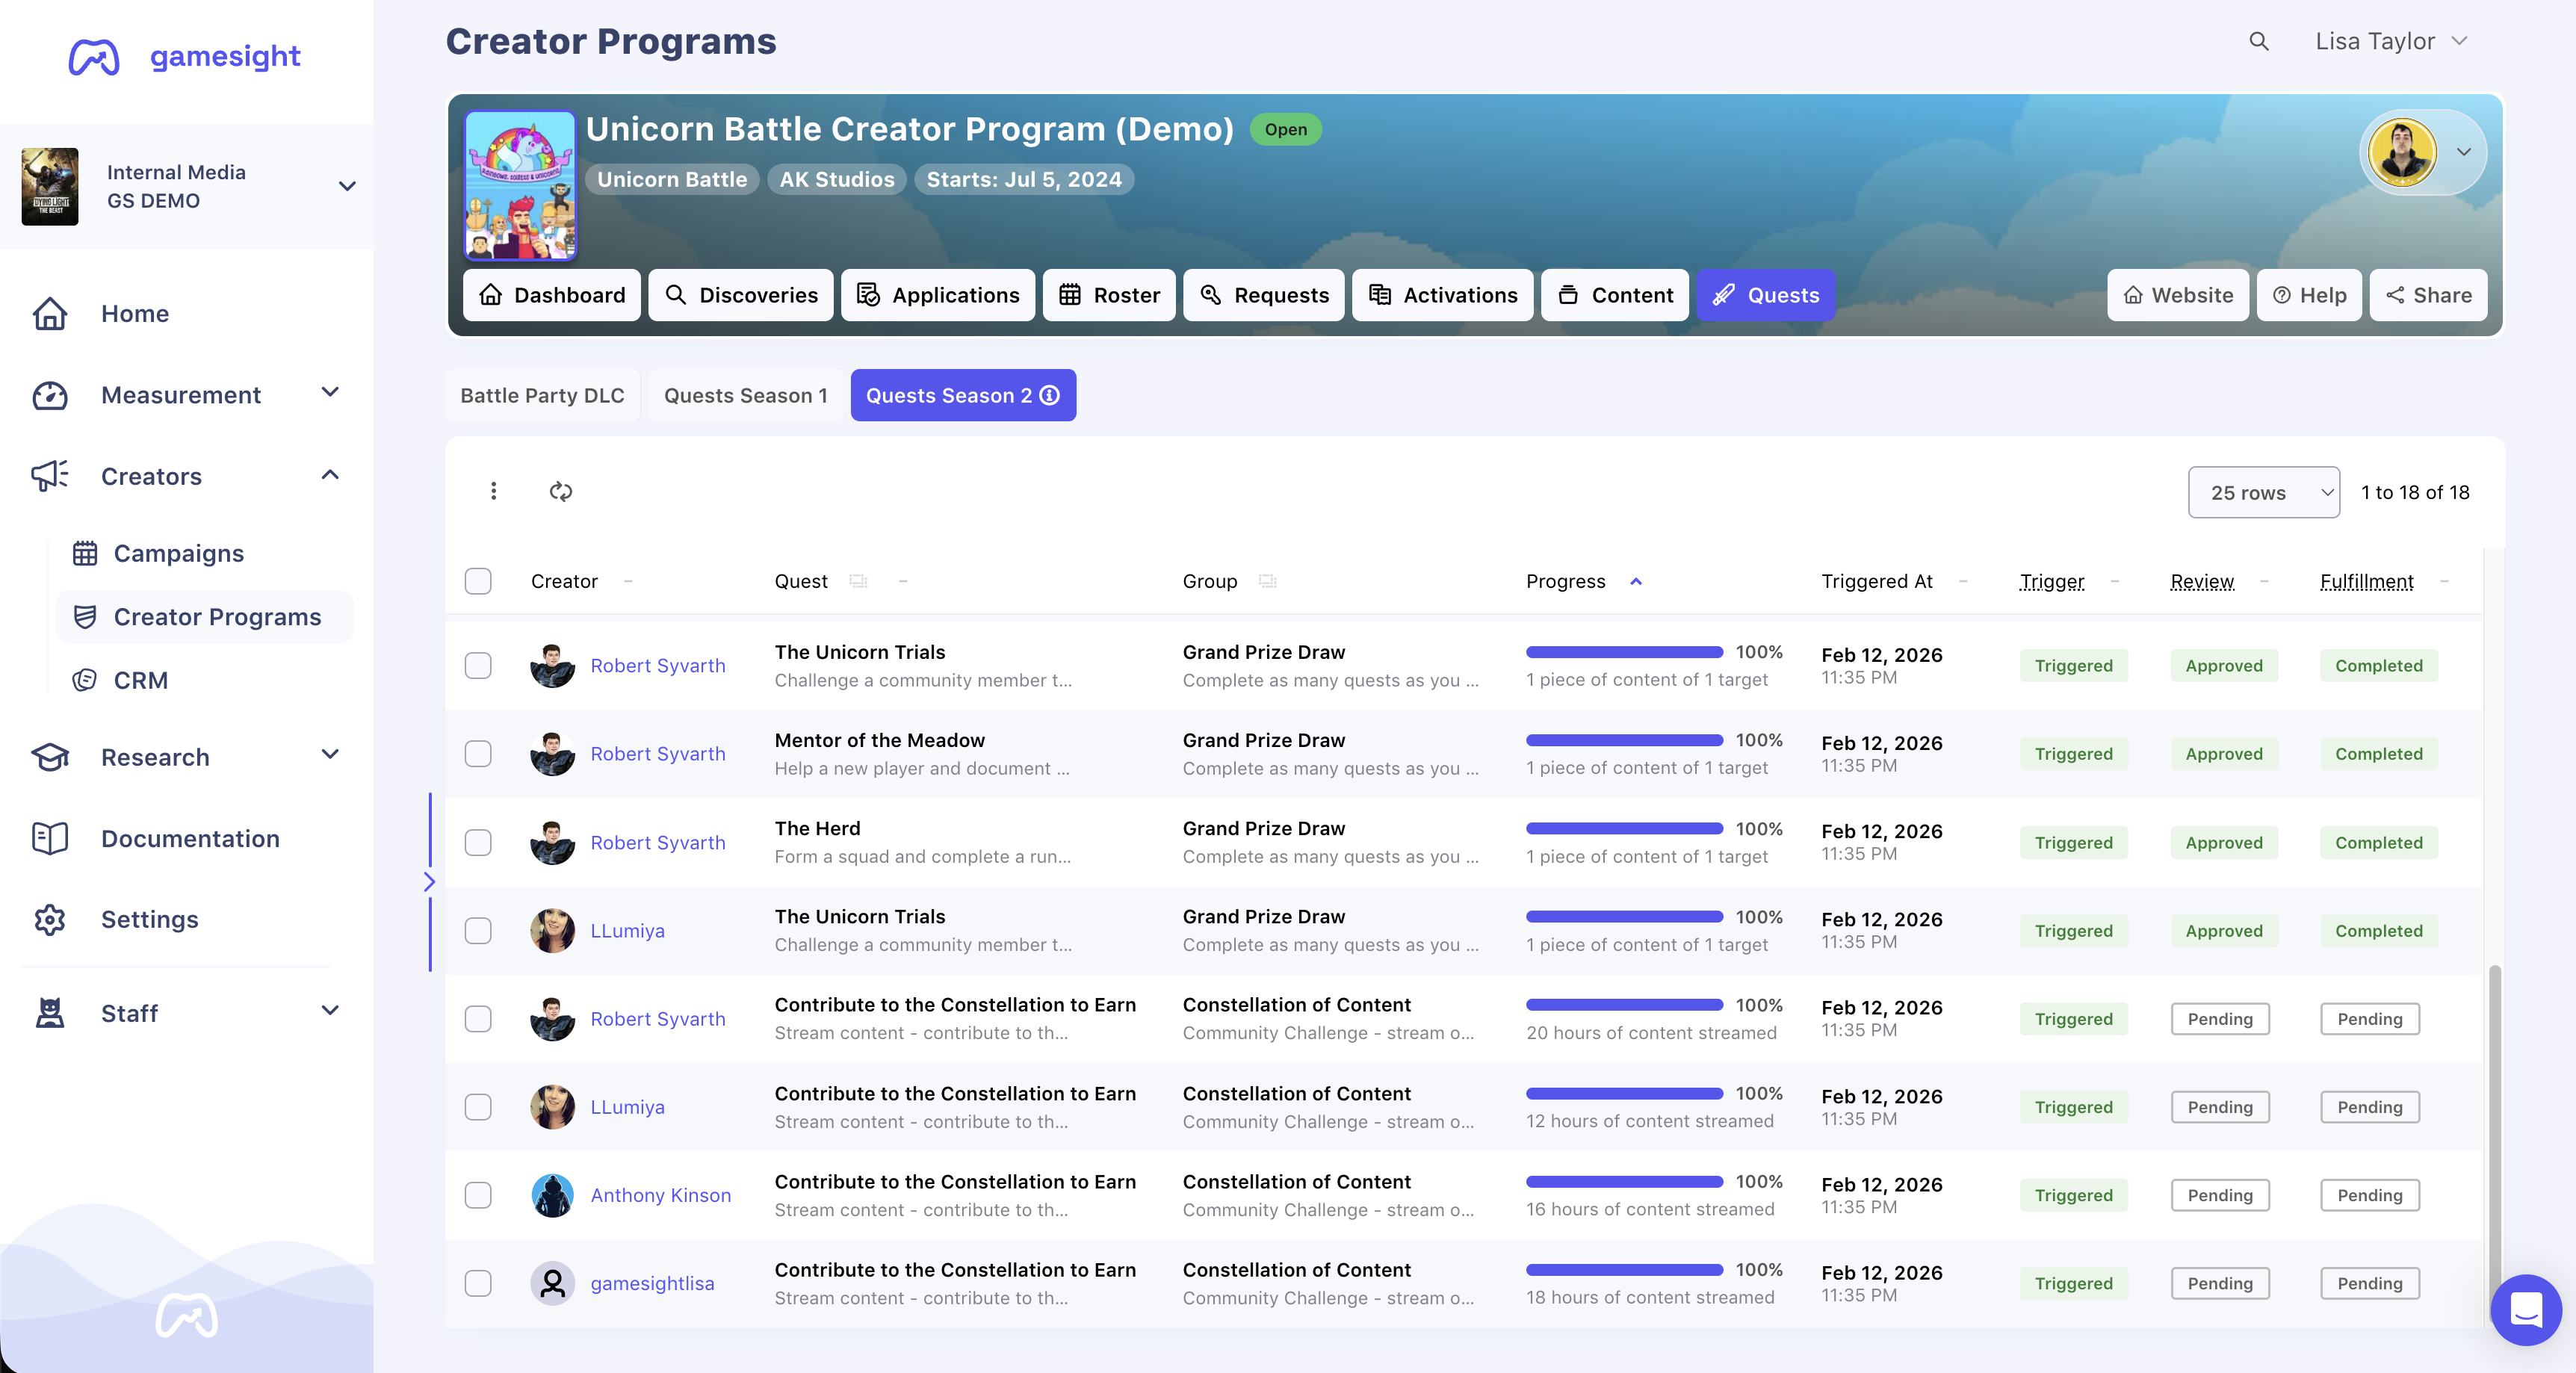Click the Quest column filter icon
This screenshot has height=1373, width=2576.
click(858, 581)
